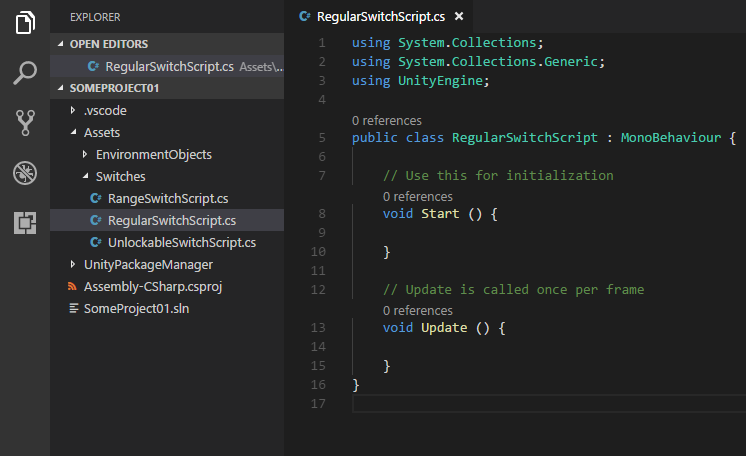Click 'using System.Collections;' on line 1

447,43
